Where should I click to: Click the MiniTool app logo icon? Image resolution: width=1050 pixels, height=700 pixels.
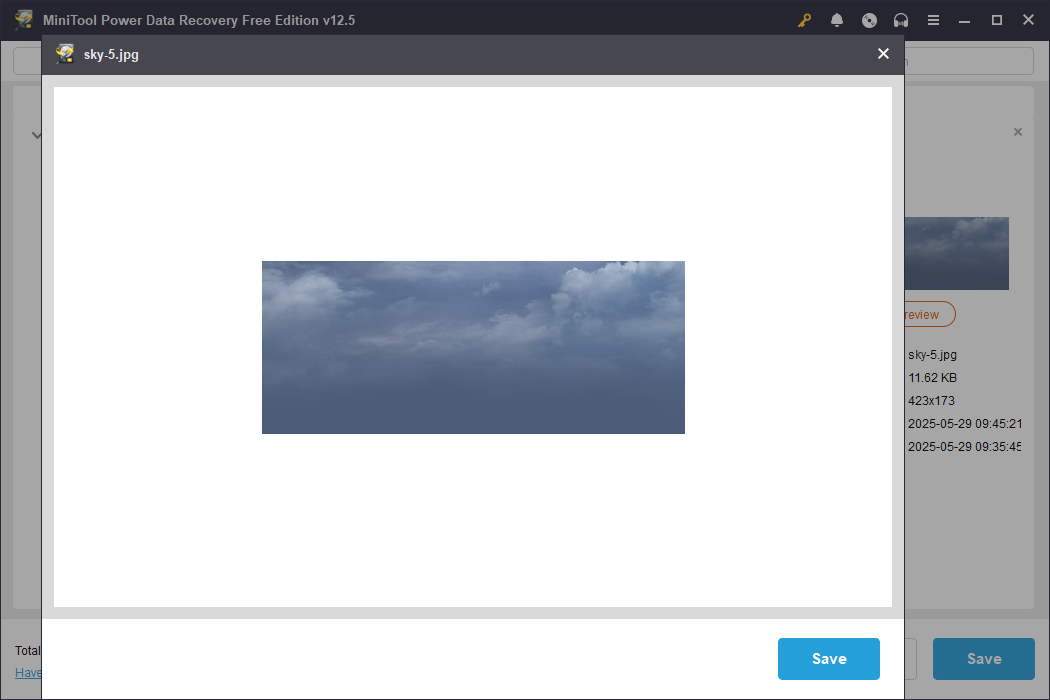tap(24, 20)
